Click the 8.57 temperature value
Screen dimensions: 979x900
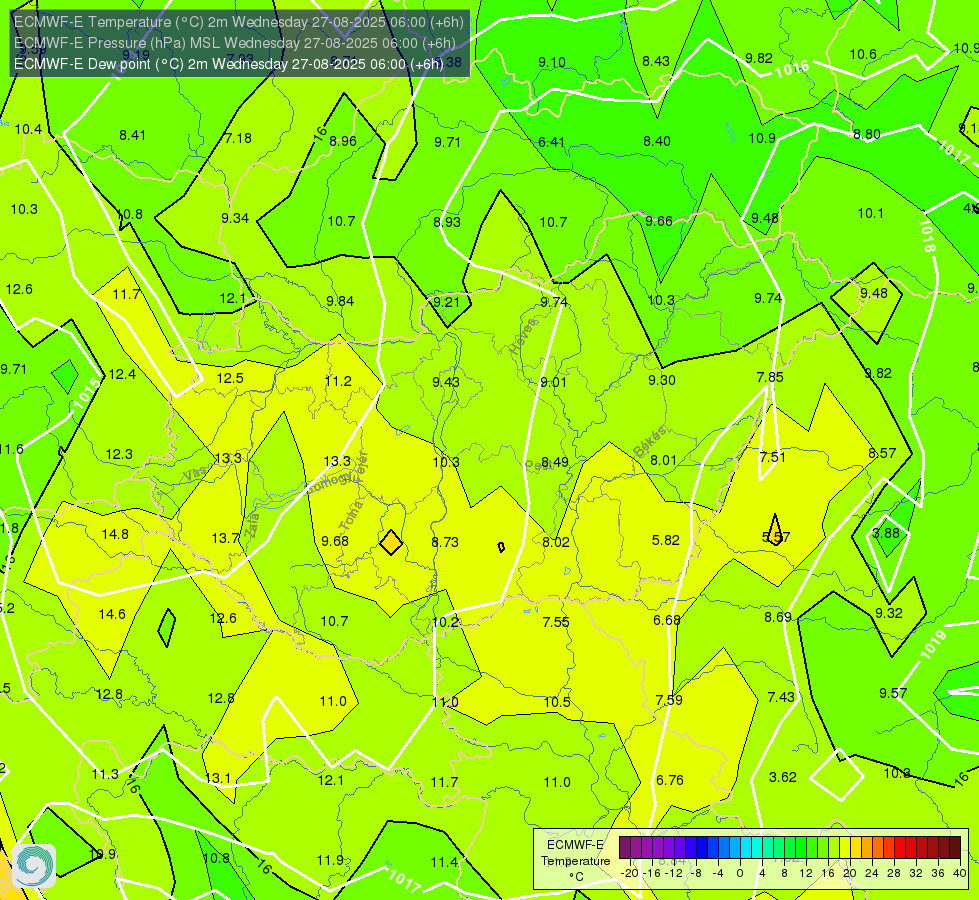point(882,453)
